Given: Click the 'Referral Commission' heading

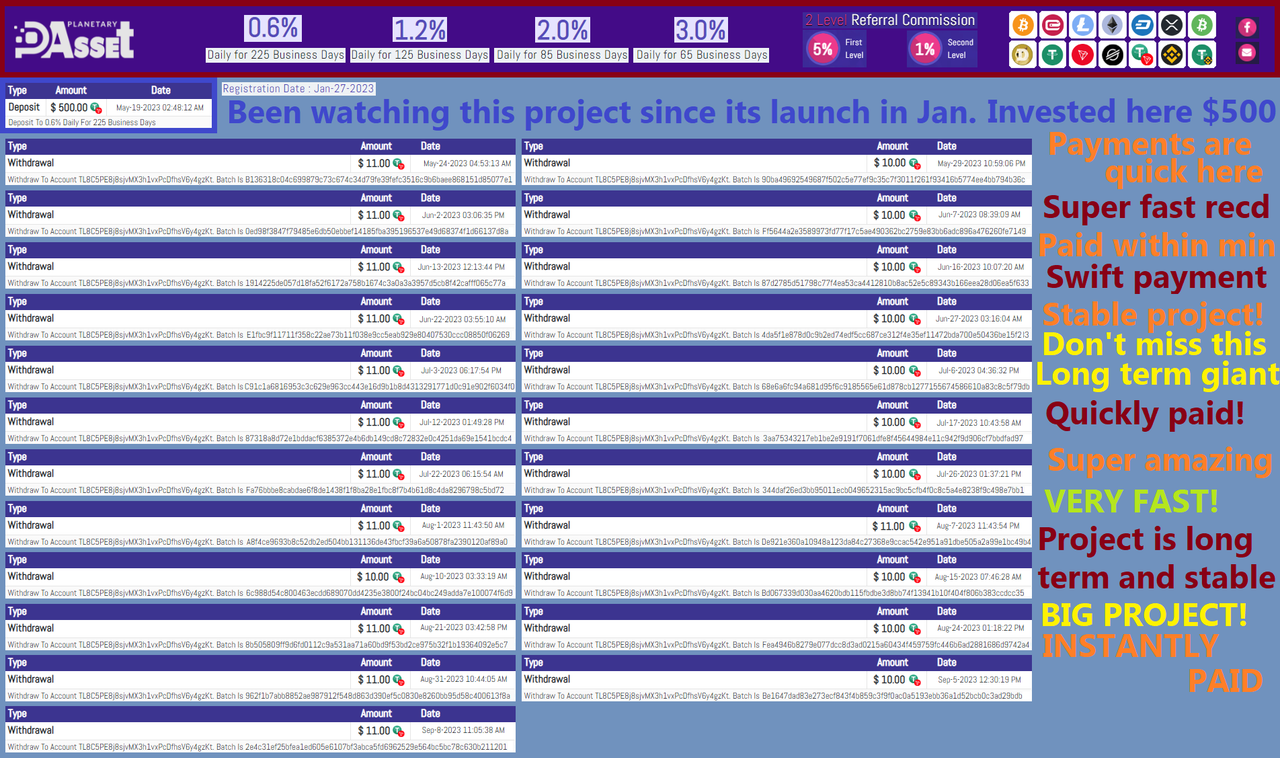Looking at the screenshot, I should click(913, 20).
